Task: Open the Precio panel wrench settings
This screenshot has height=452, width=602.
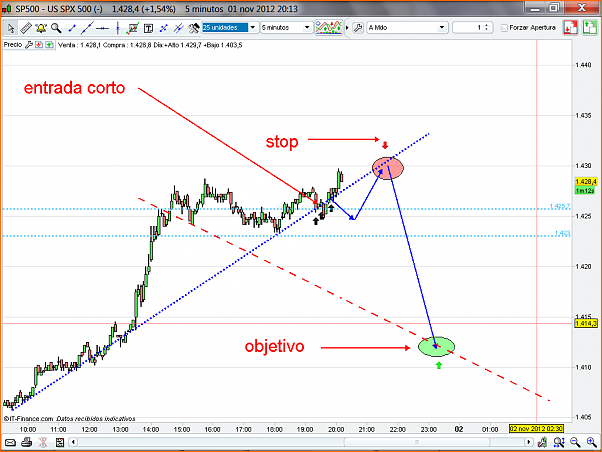Action: pyautogui.click(x=29, y=45)
